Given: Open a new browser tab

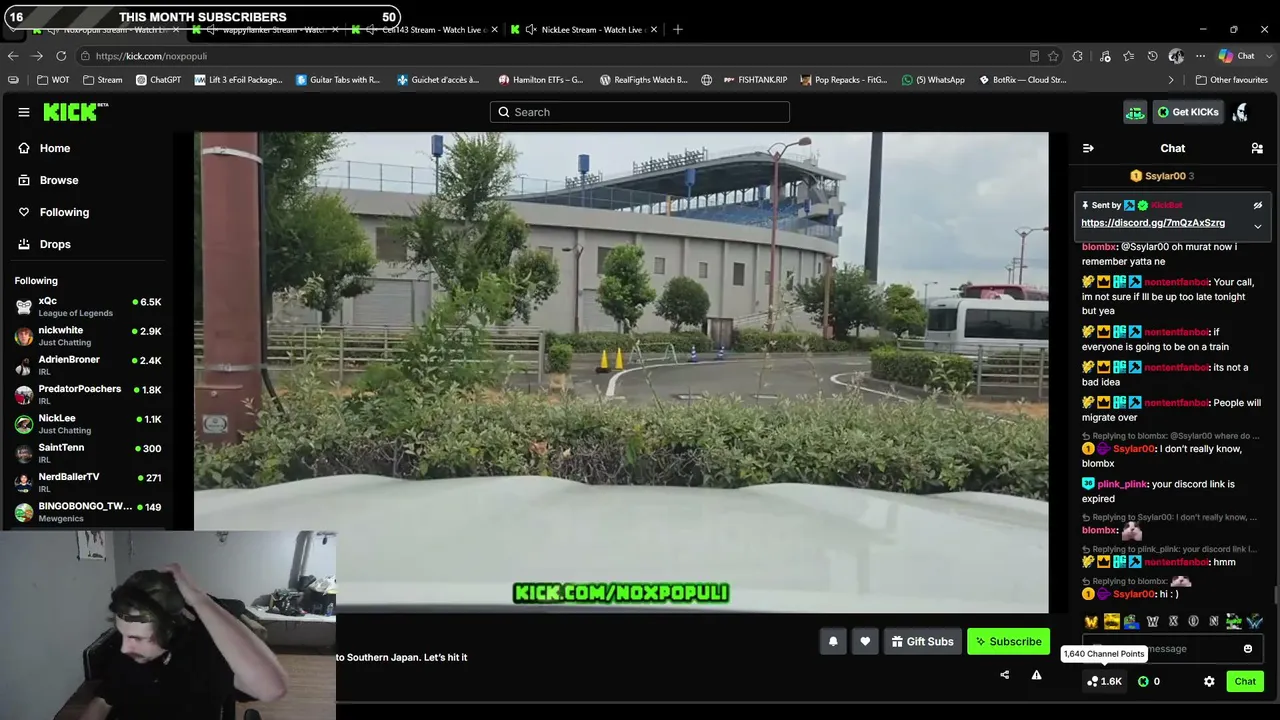Looking at the screenshot, I should [x=678, y=29].
